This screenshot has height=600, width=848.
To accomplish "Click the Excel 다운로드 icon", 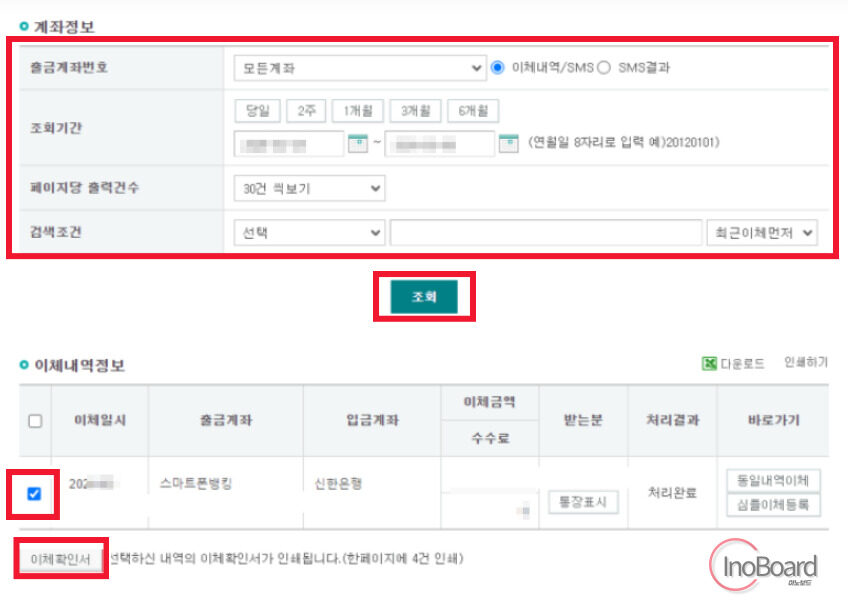I will click(x=709, y=364).
